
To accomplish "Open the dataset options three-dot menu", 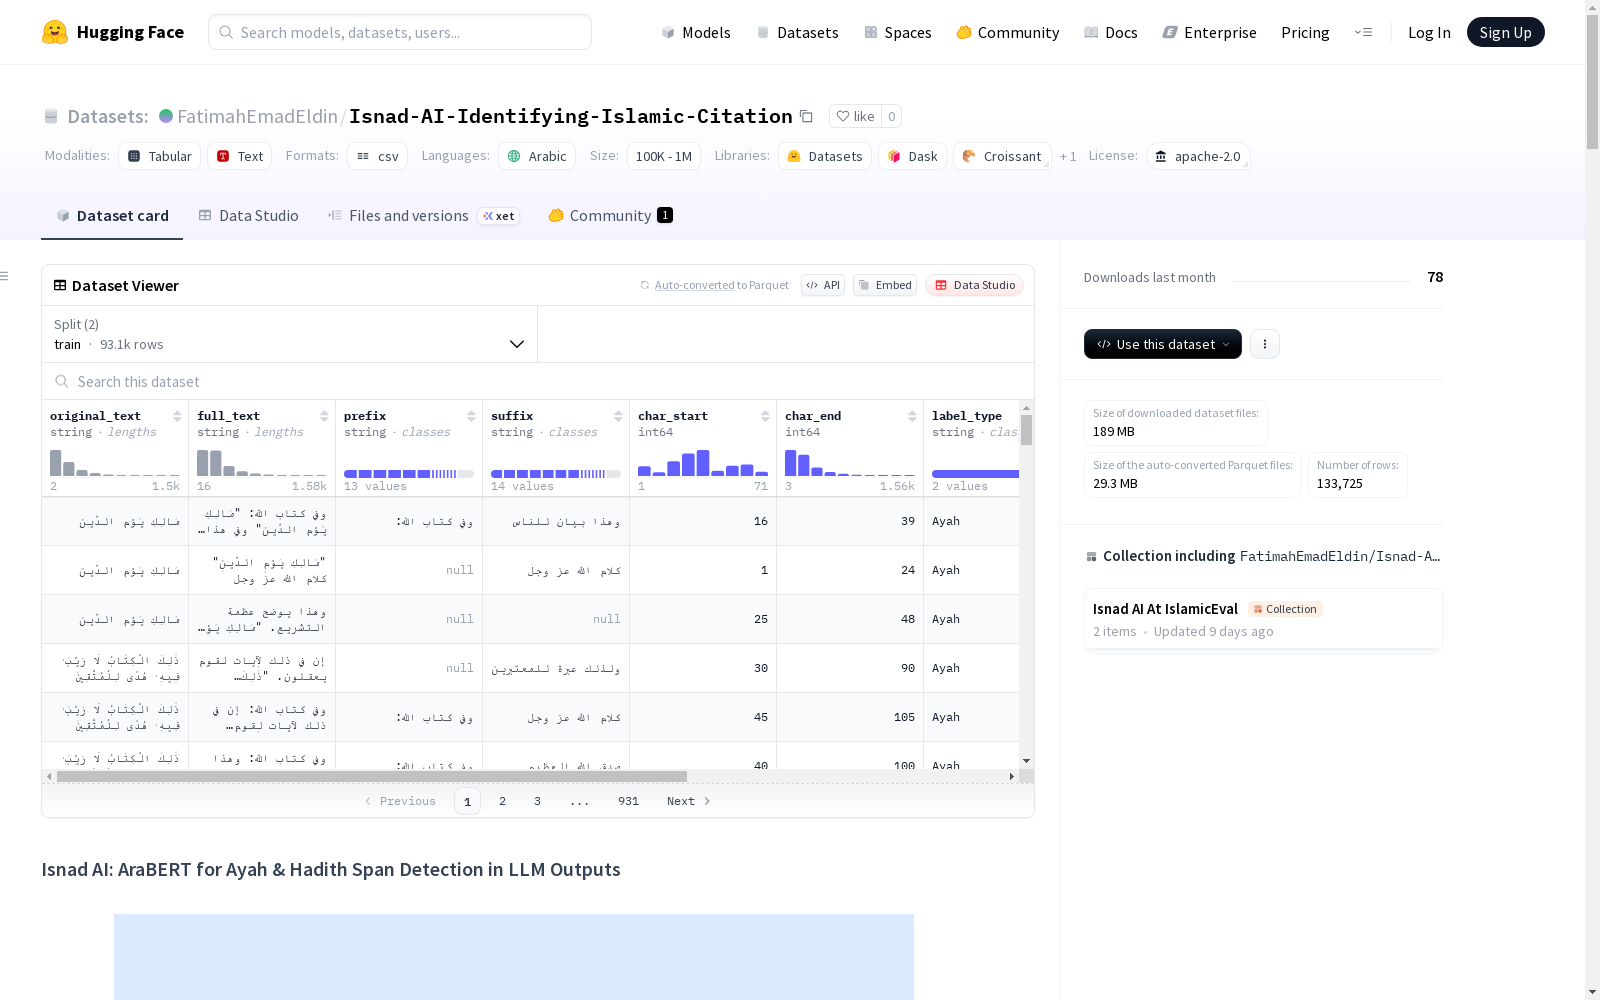I will pyautogui.click(x=1265, y=344).
